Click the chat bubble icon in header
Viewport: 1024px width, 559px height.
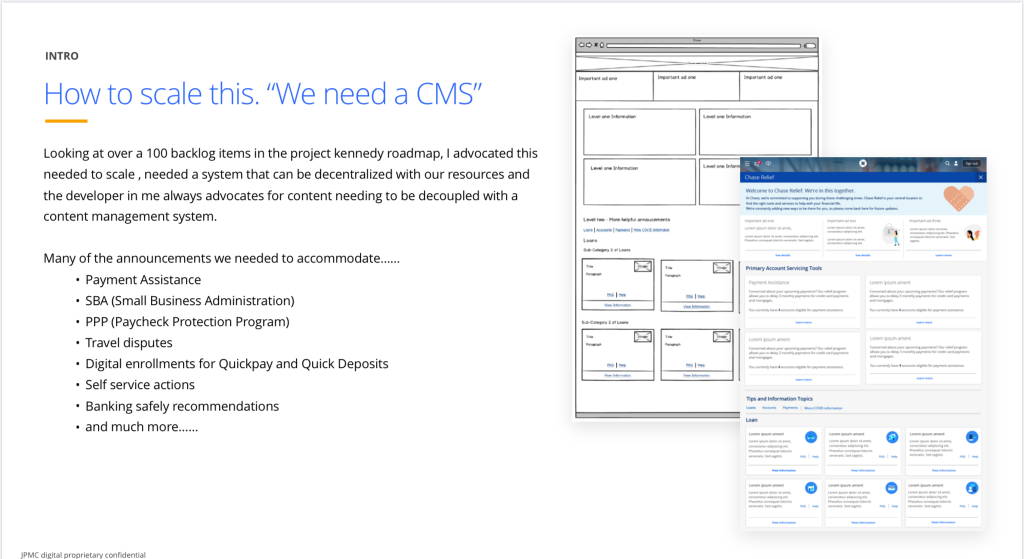[x=768, y=163]
